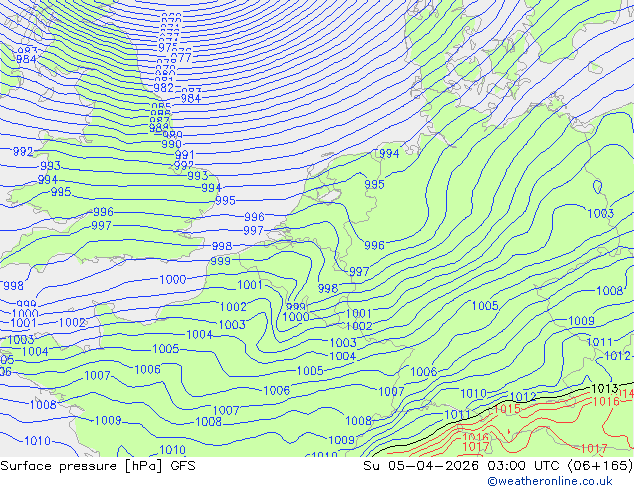Viewport: 634px width, 490px height.
Task: Pick the blue 990 isobar label
Action: (x=171, y=144)
